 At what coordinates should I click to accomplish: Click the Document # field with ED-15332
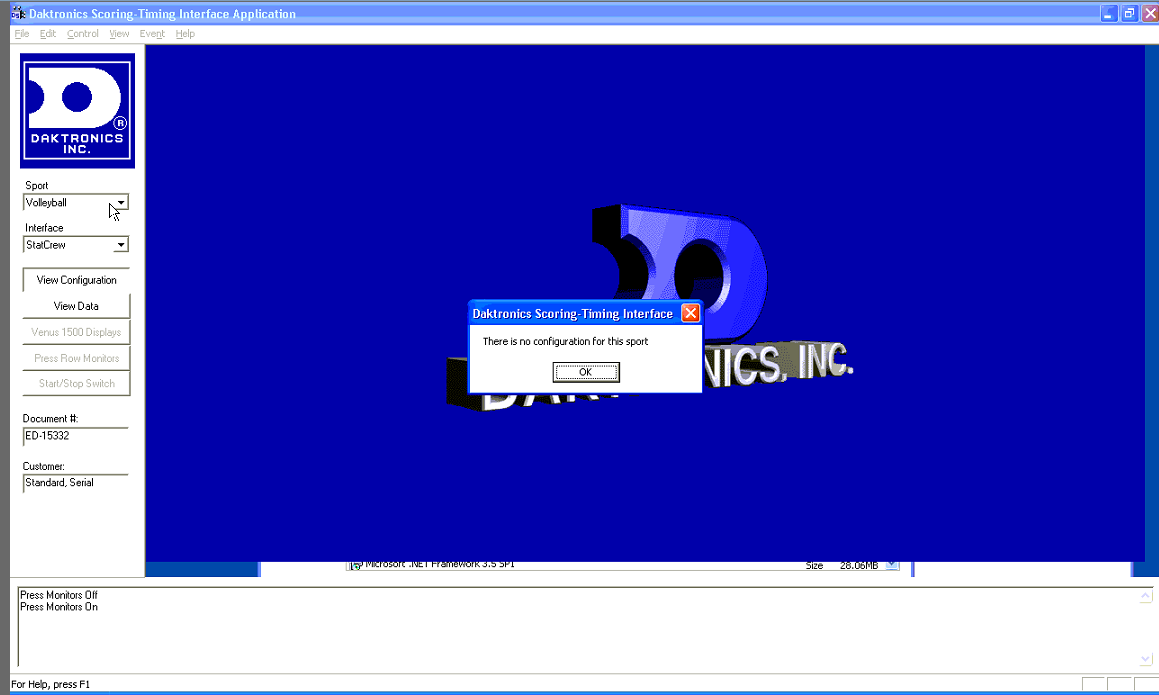pyautogui.click(x=76, y=436)
